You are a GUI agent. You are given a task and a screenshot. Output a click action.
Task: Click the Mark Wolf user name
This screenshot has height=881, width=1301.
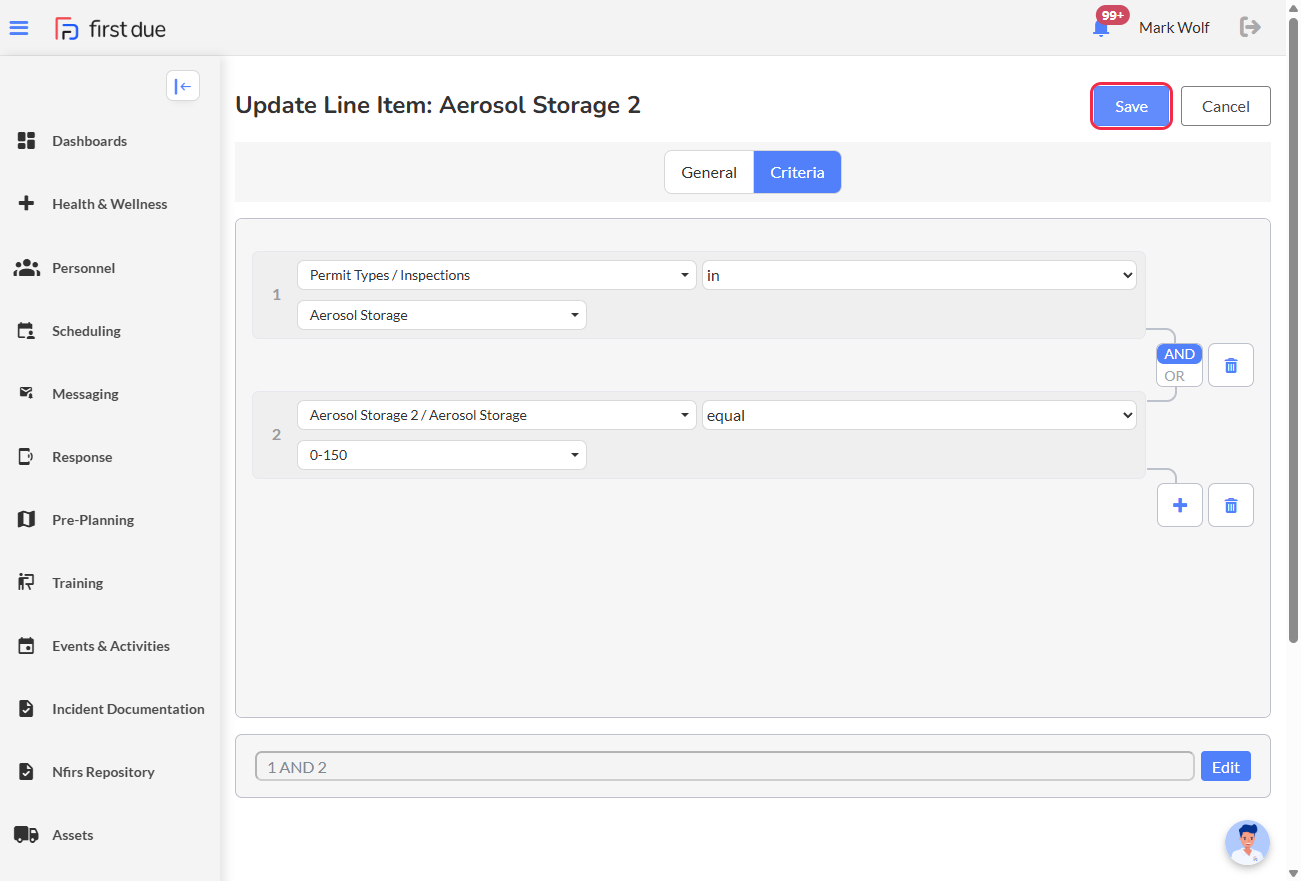pyautogui.click(x=1174, y=28)
